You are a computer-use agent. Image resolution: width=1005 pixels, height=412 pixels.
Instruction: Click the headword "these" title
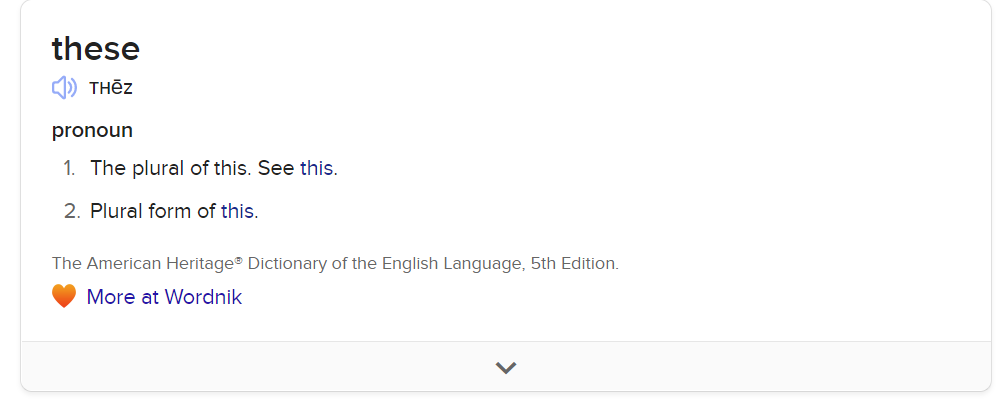coord(96,48)
